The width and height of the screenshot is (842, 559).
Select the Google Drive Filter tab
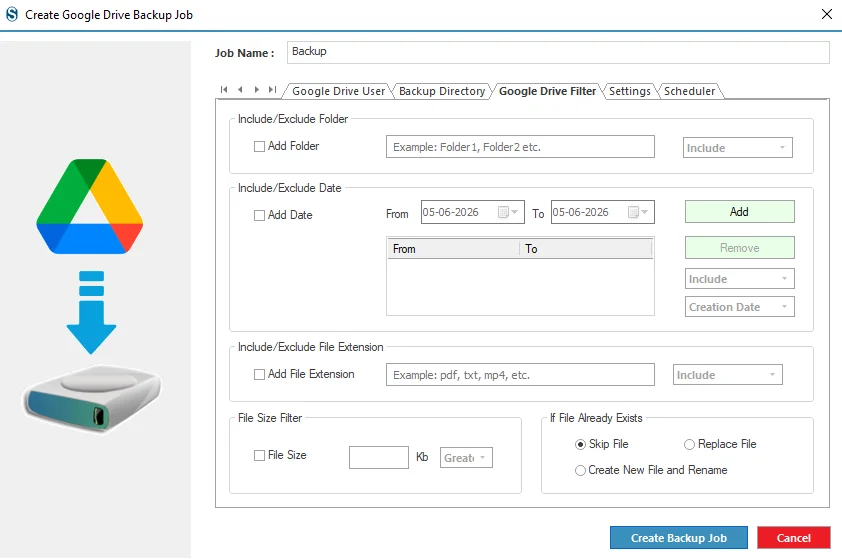(x=547, y=91)
